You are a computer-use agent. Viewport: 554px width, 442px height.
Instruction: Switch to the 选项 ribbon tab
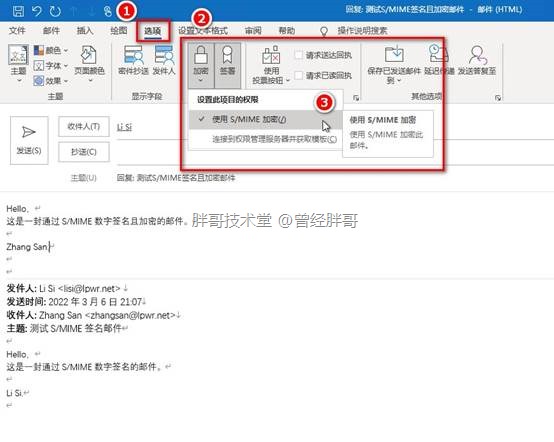(153, 31)
